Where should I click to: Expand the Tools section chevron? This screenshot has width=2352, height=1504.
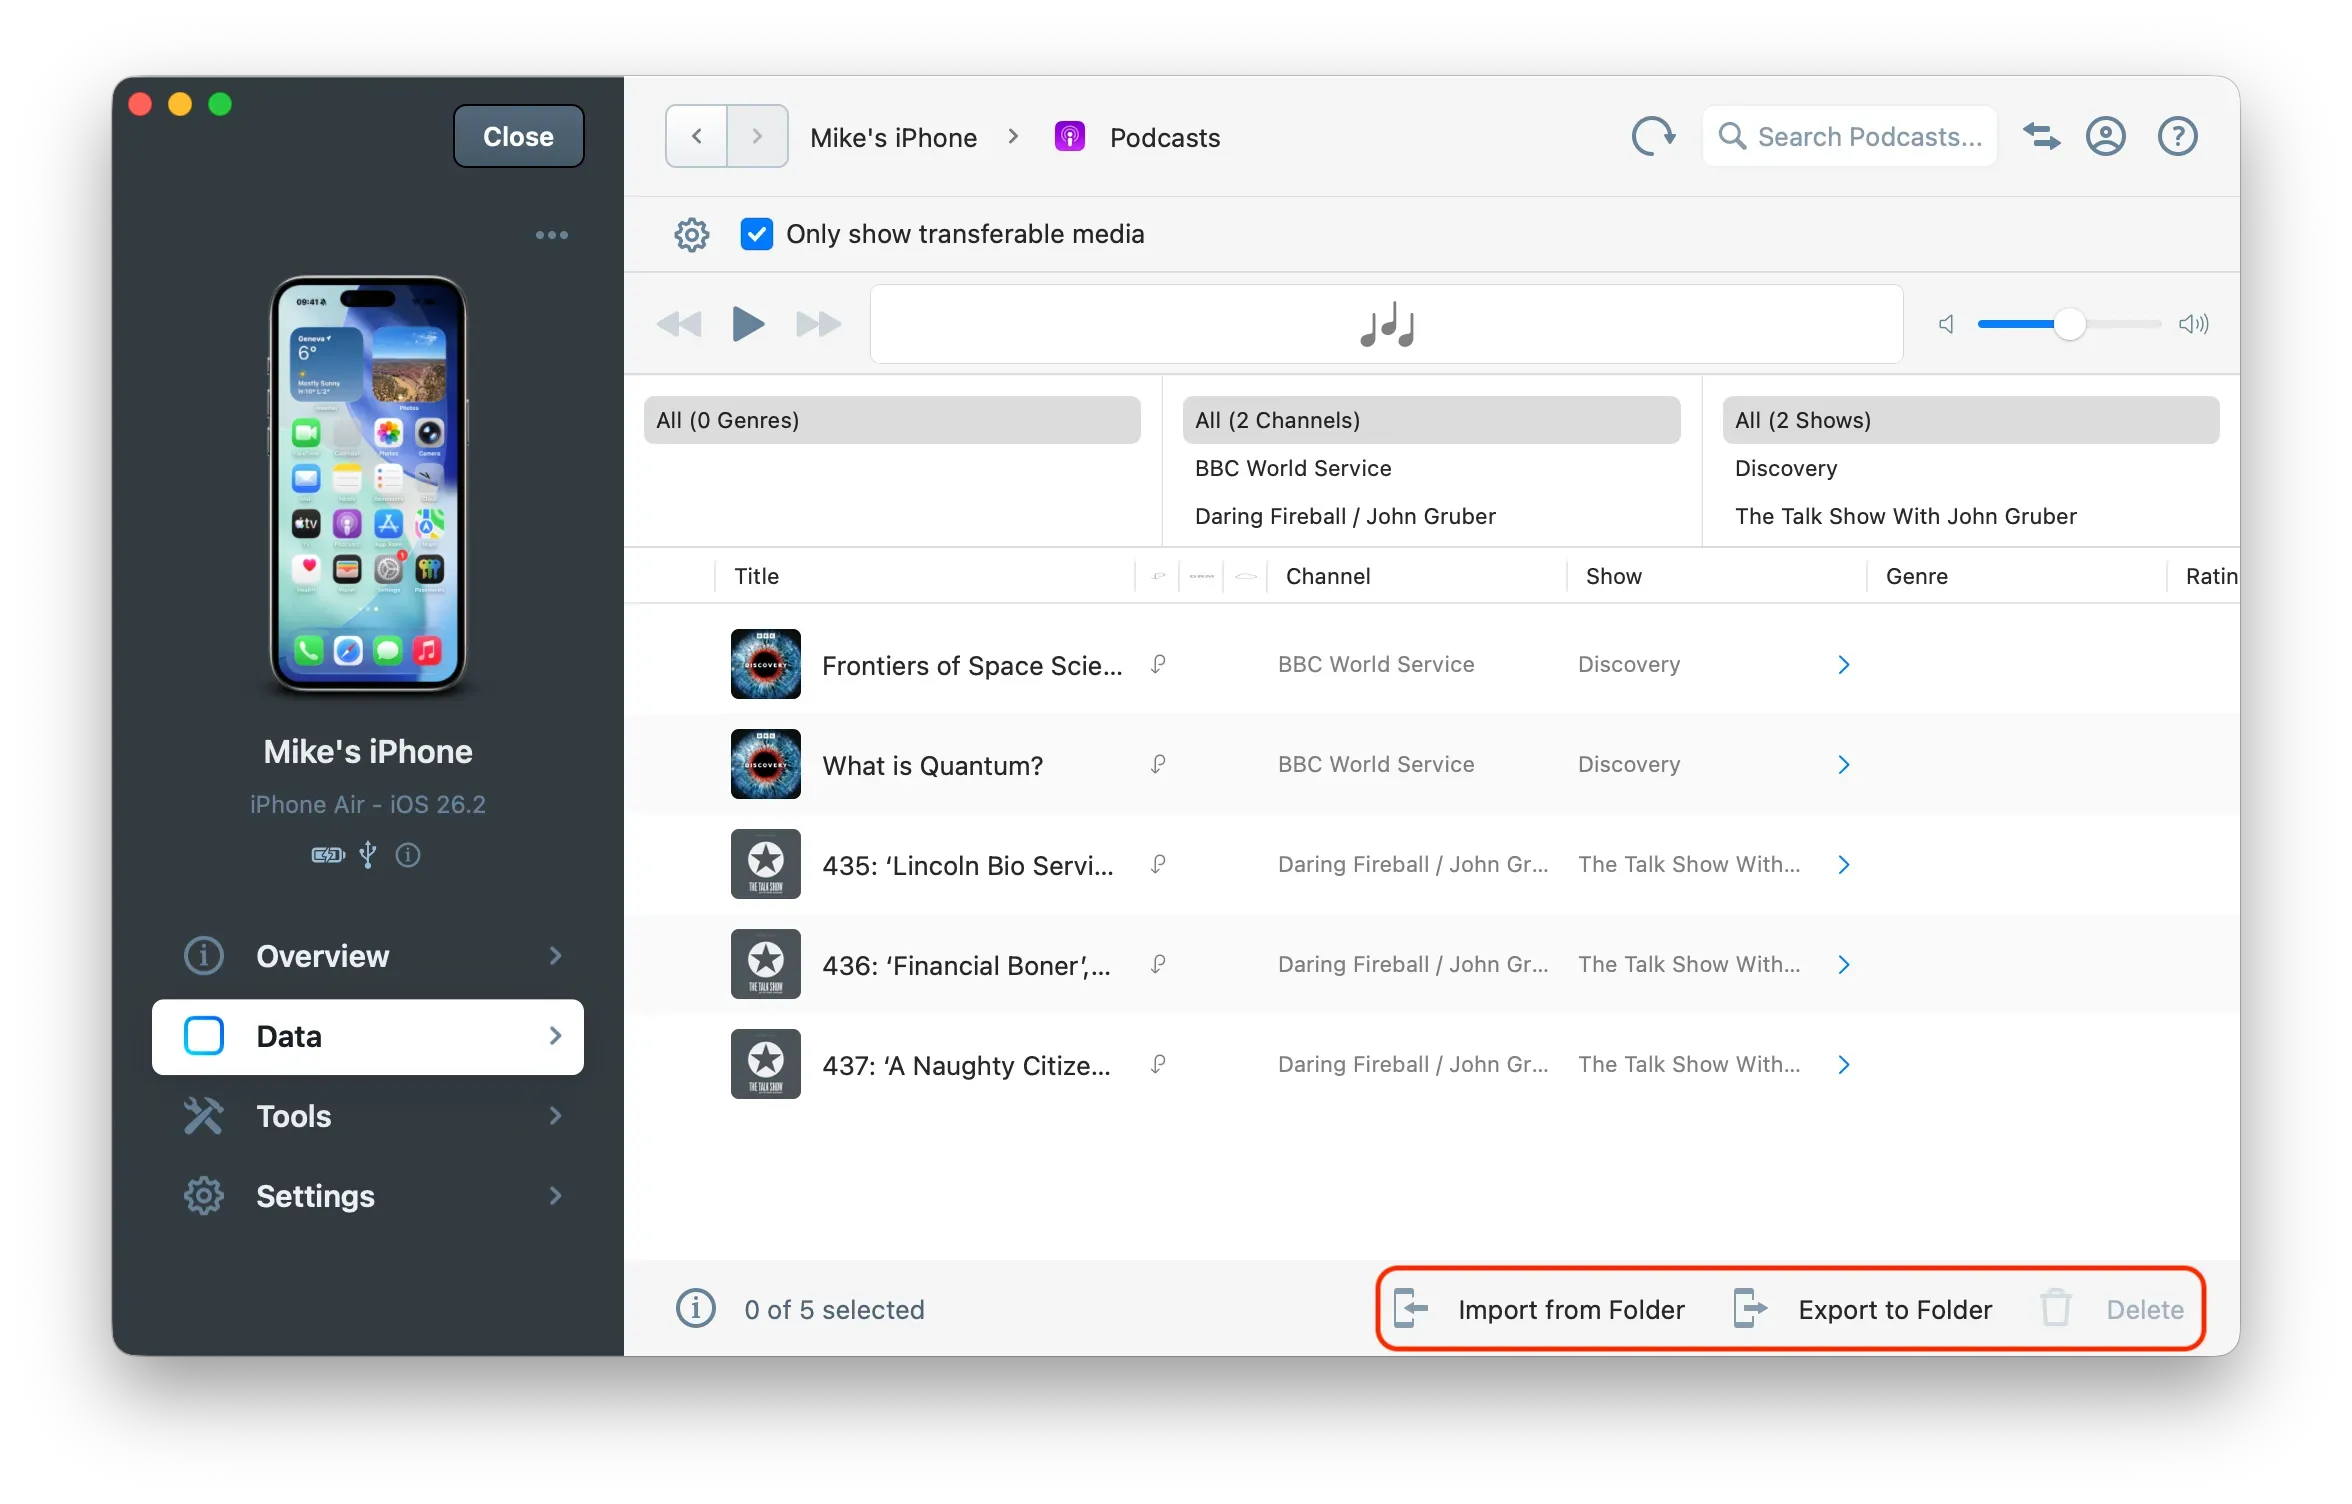555,1116
